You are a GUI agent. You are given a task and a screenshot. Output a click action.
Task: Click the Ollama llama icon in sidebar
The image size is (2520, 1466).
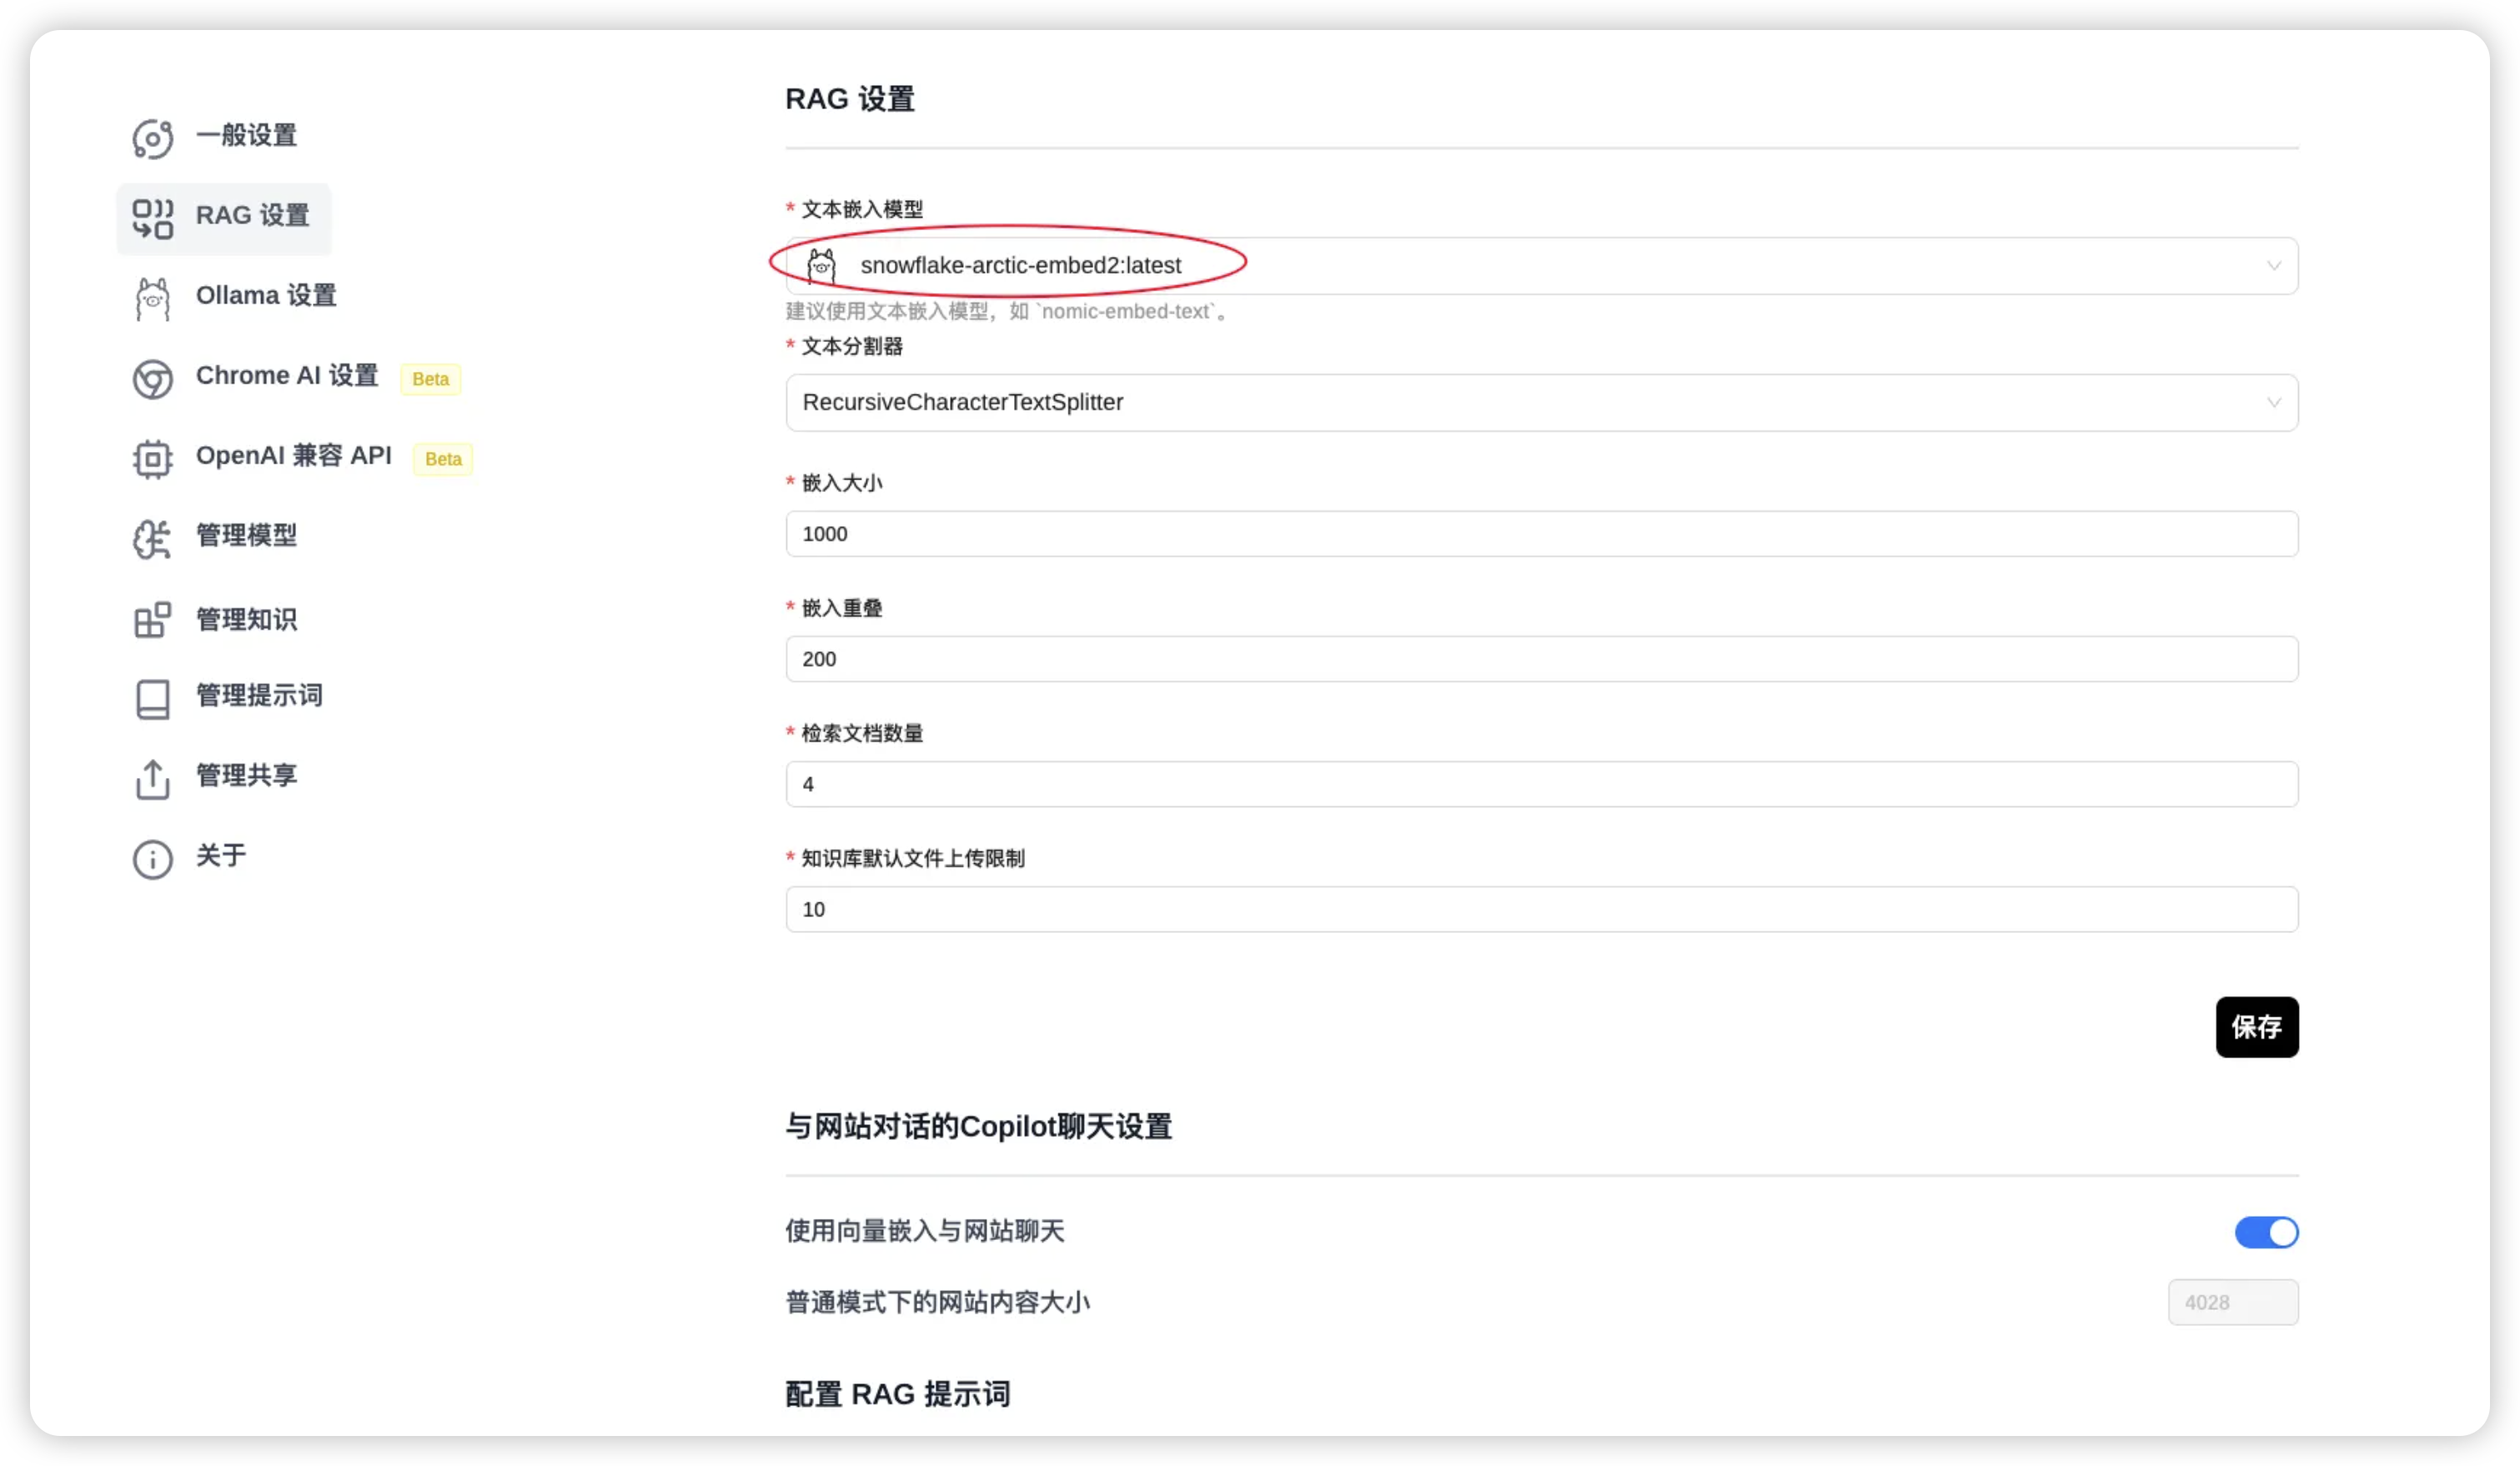tap(152, 298)
